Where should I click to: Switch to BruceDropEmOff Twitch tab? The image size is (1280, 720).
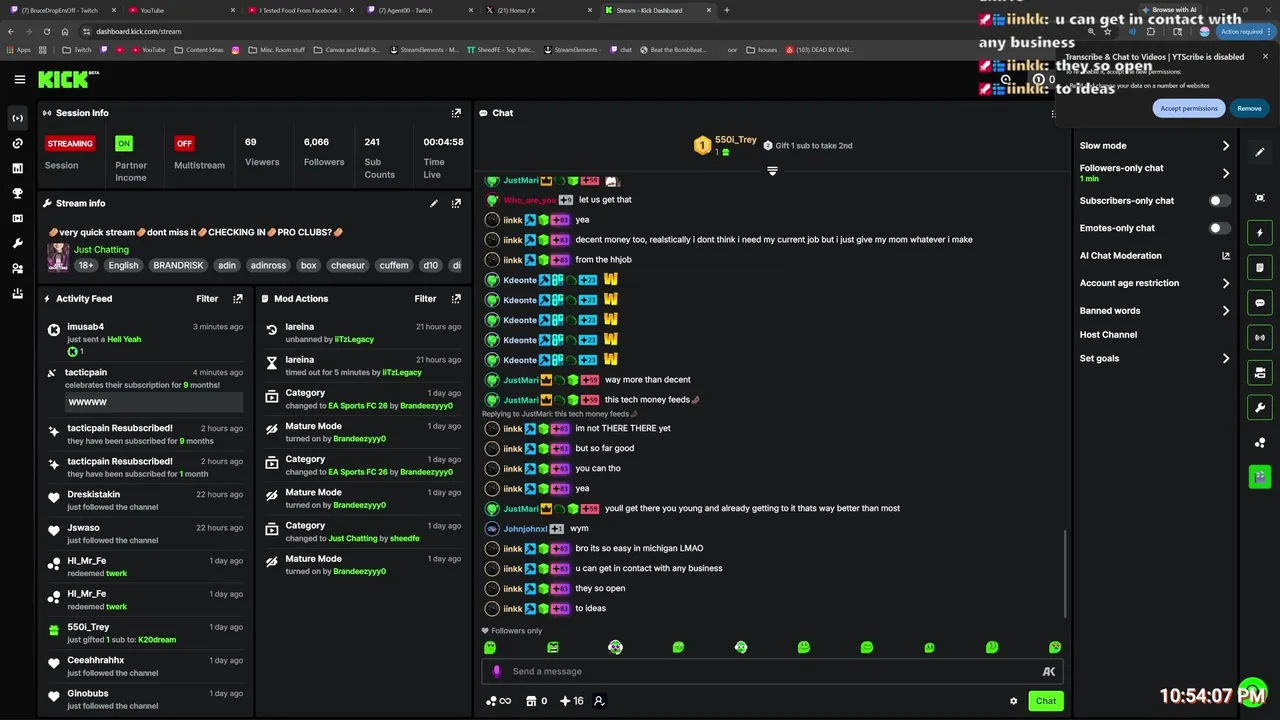[x=60, y=10]
